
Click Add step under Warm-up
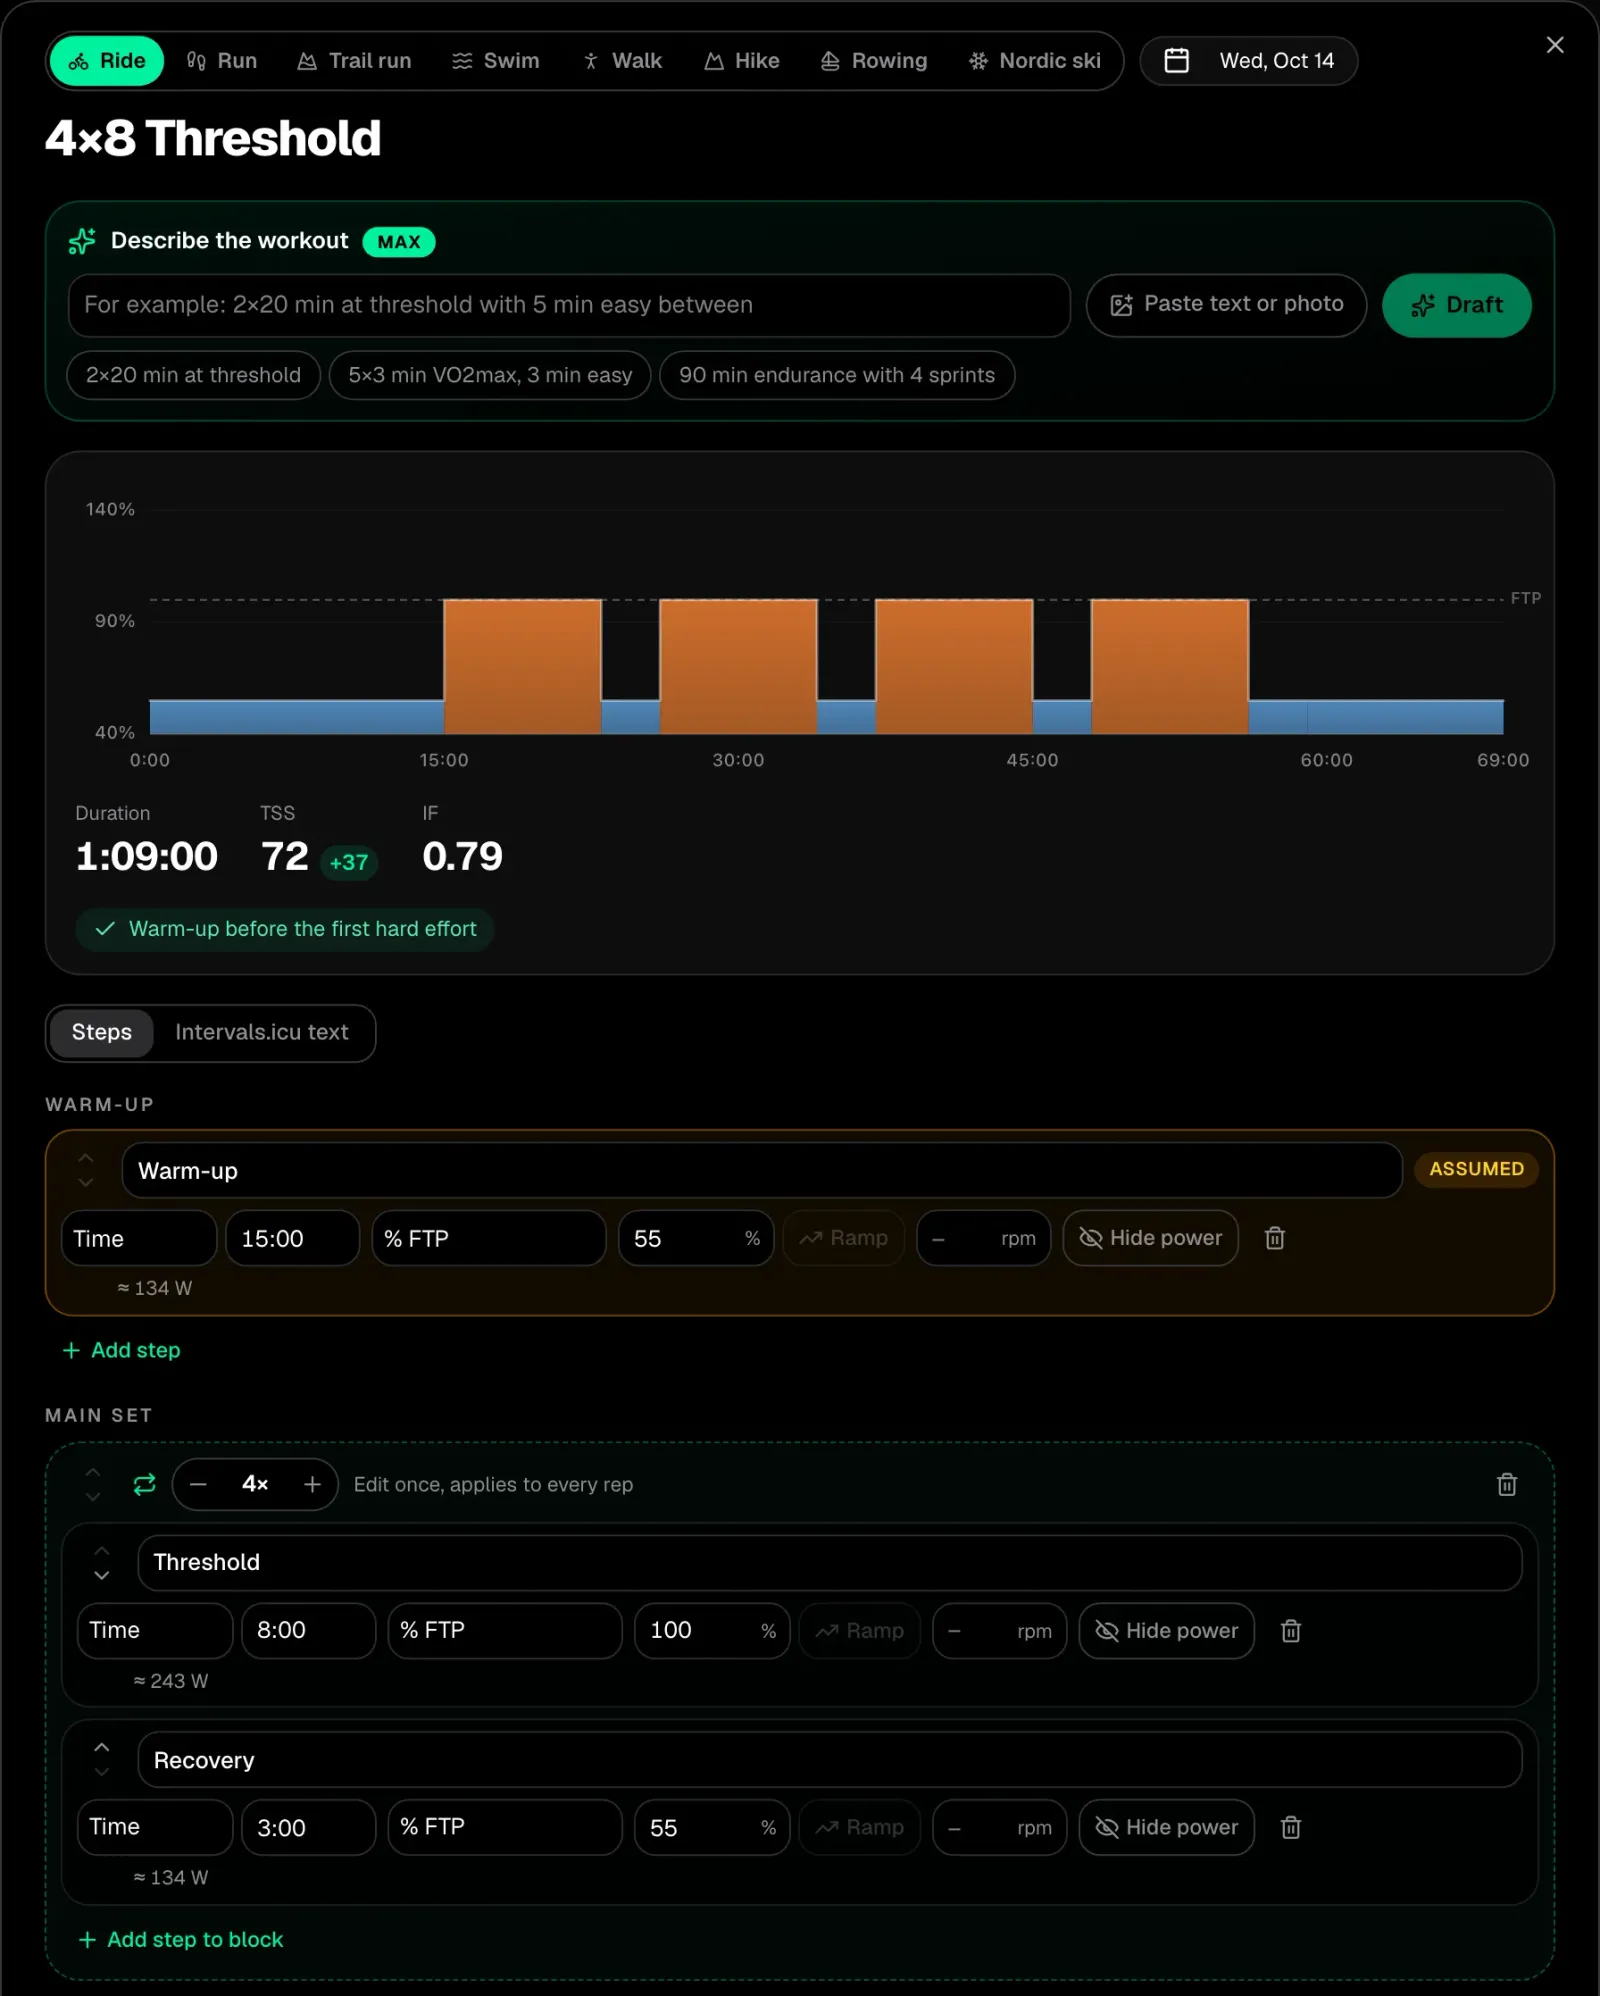pos(122,1350)
